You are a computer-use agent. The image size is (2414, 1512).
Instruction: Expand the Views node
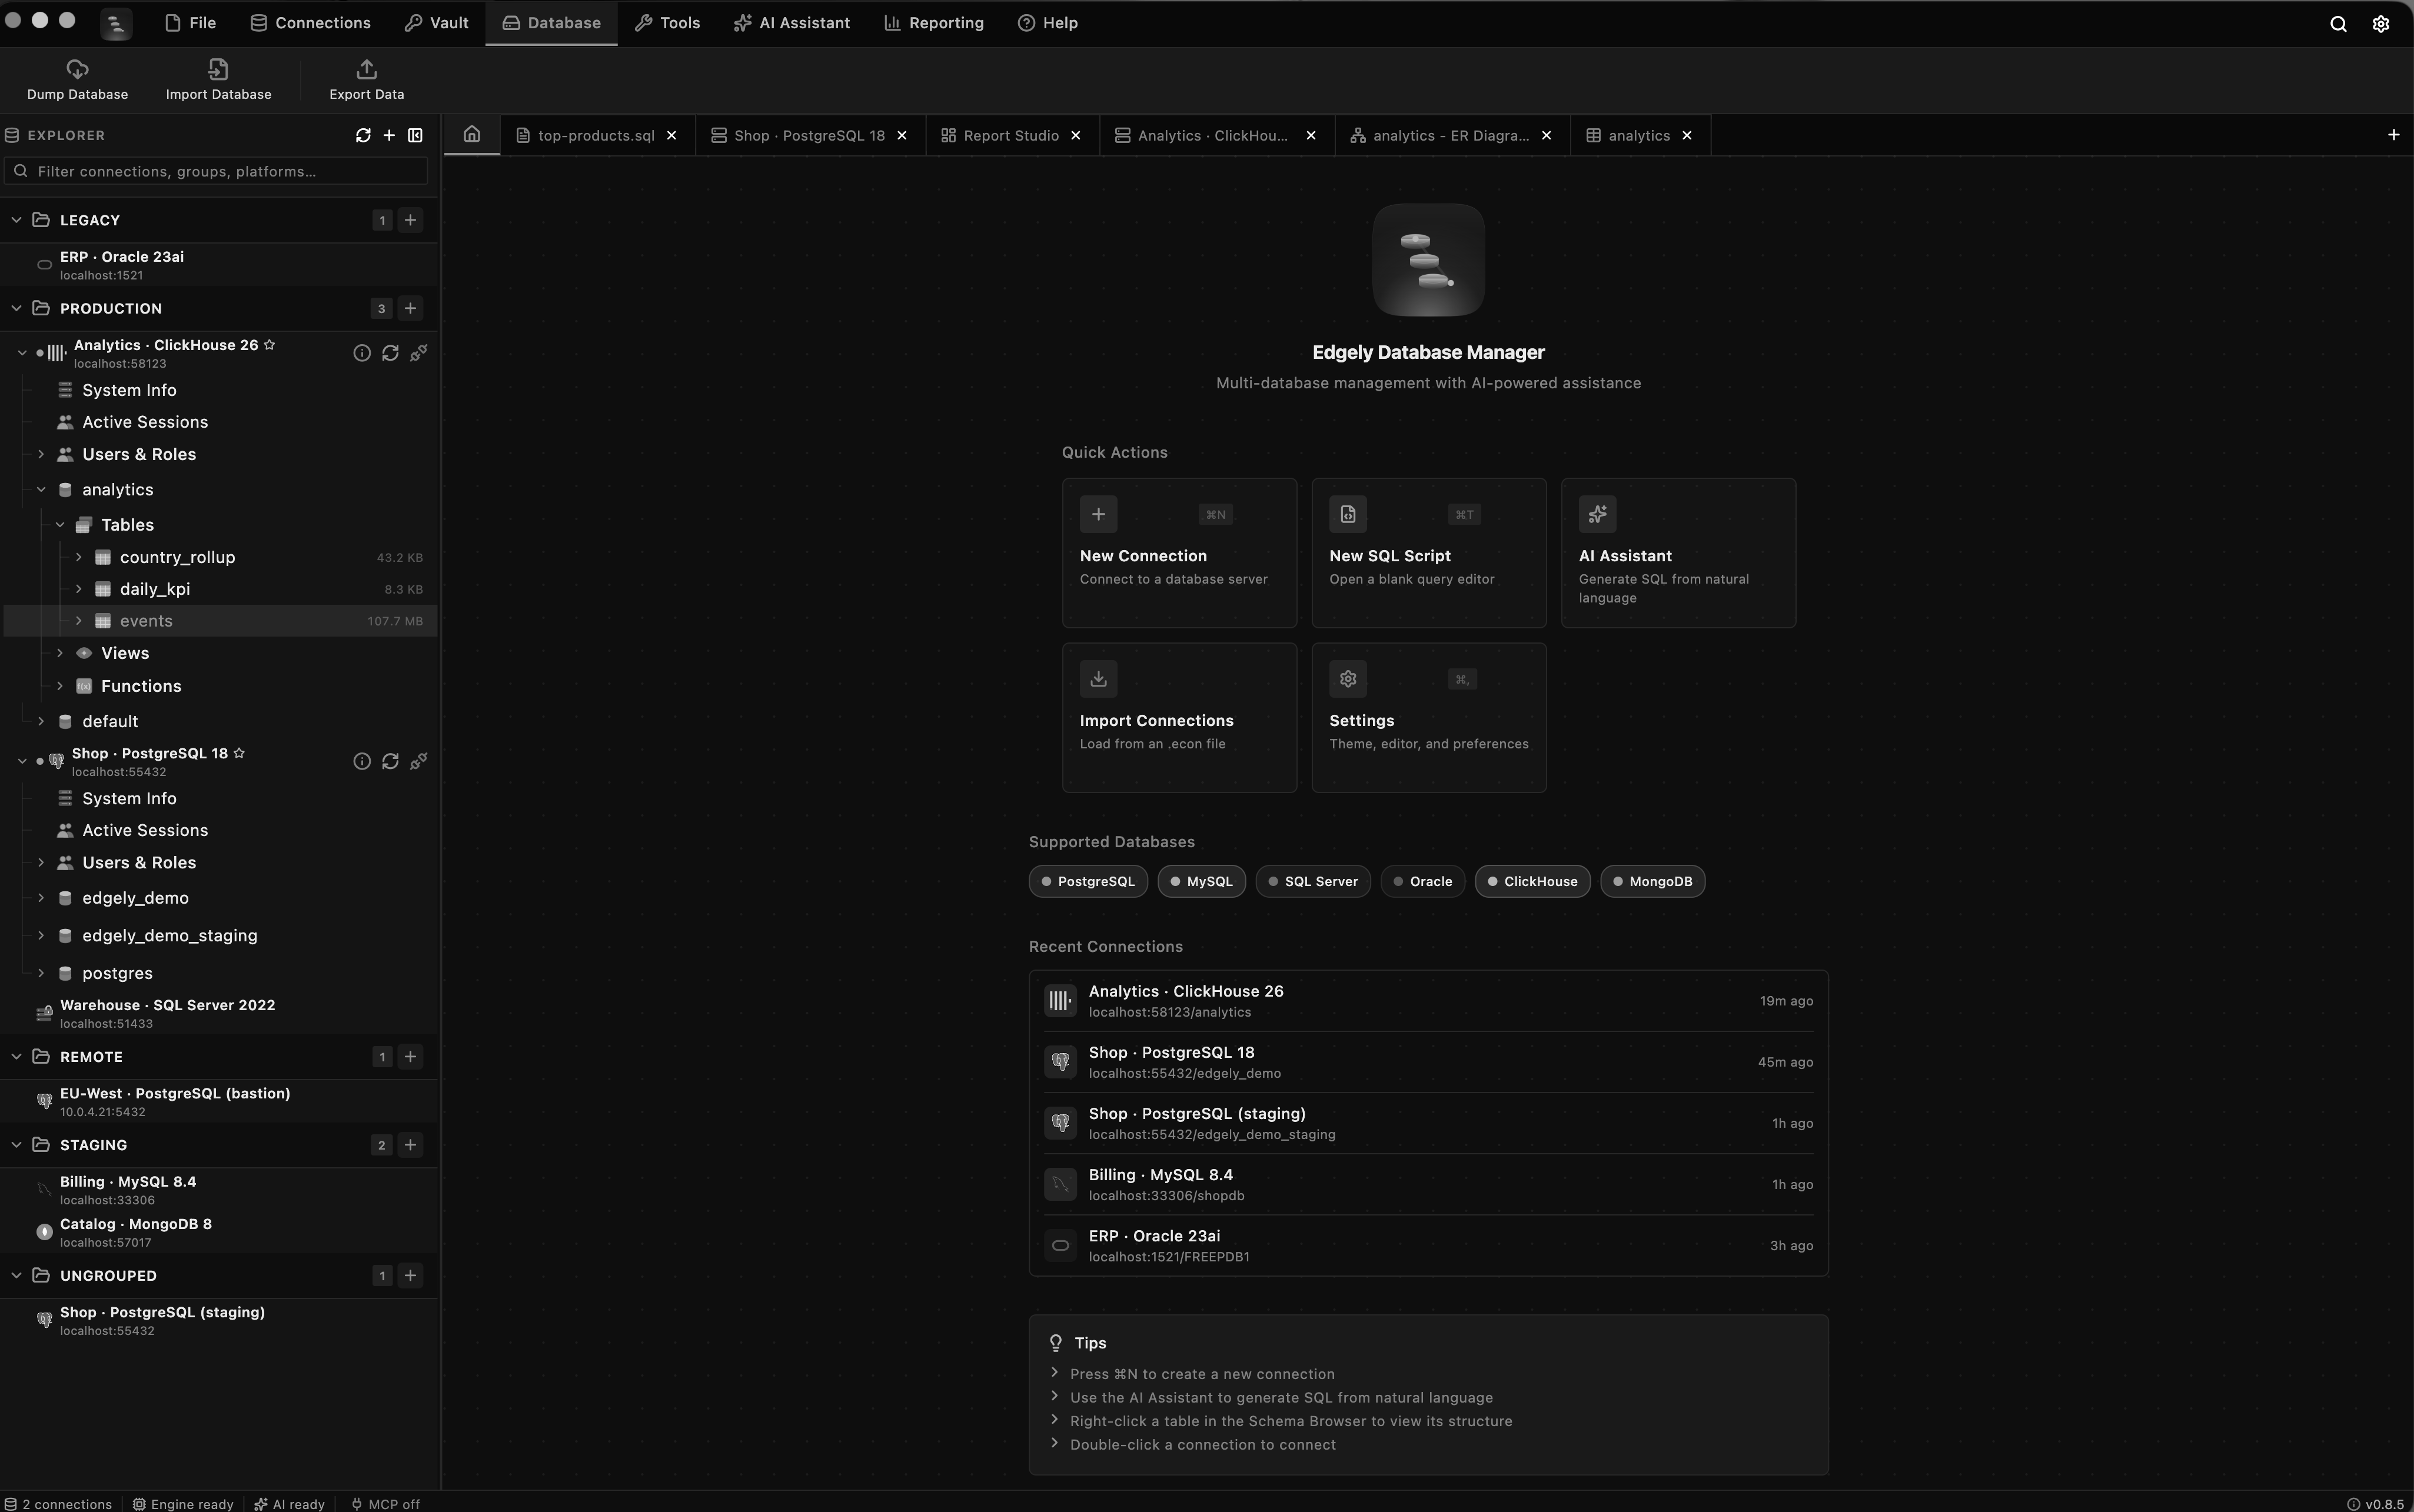60,653
